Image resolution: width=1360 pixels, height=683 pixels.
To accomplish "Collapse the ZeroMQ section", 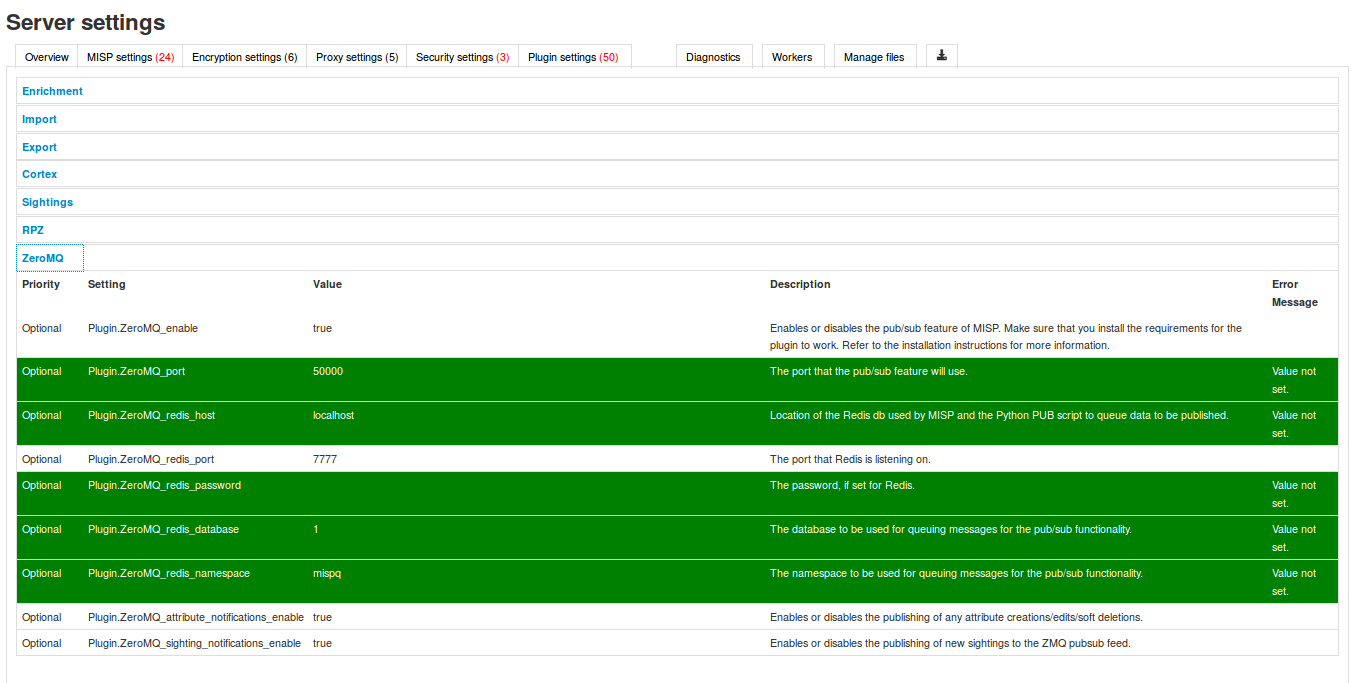I will (x=43, y=258).
